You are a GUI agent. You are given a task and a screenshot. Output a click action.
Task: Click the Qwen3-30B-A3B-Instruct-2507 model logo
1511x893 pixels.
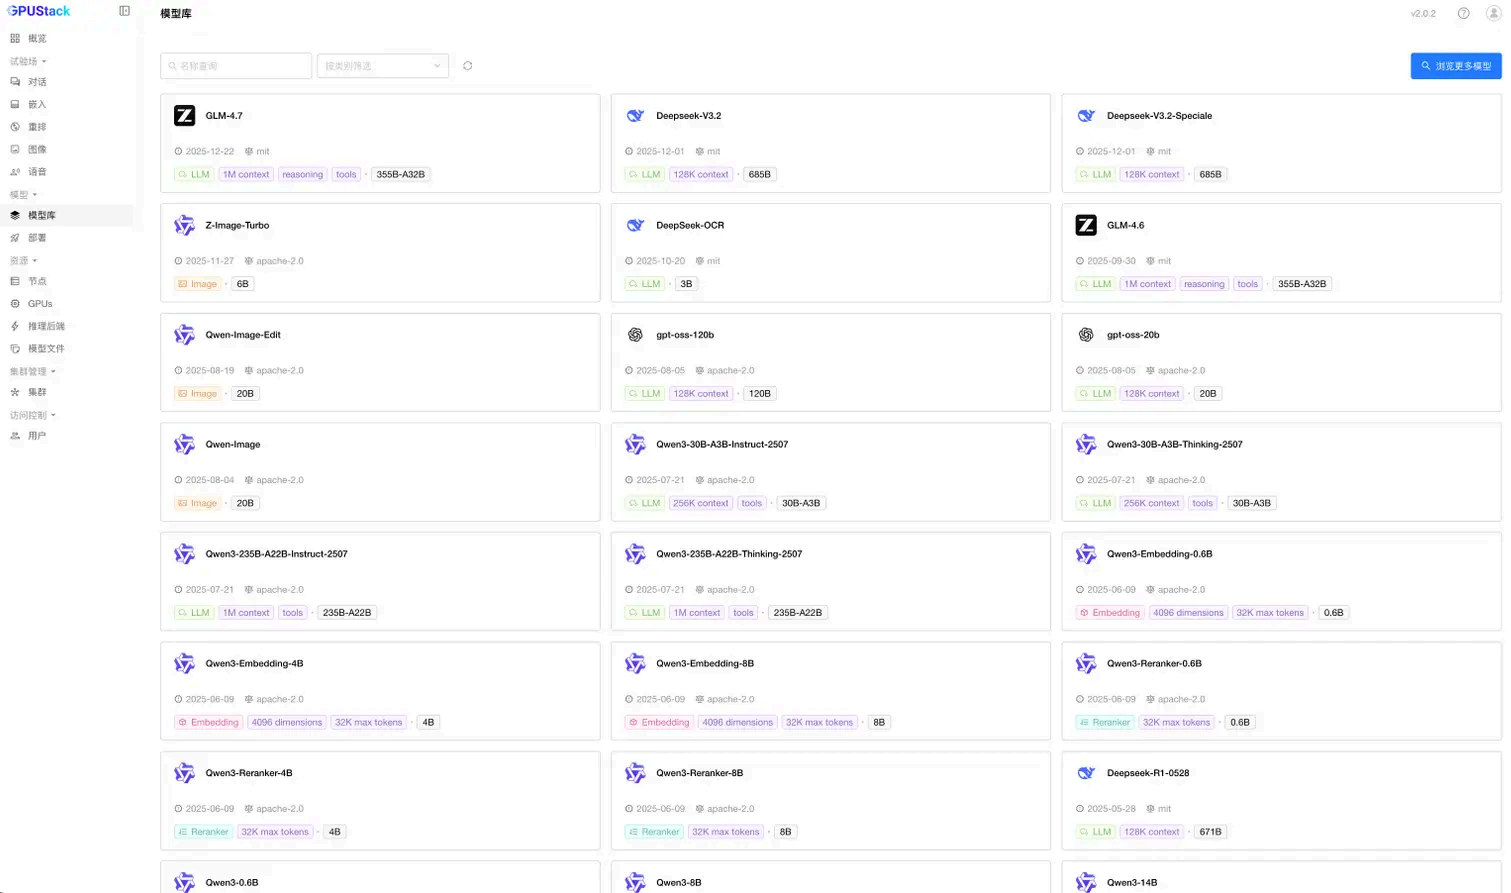(635, 444)
